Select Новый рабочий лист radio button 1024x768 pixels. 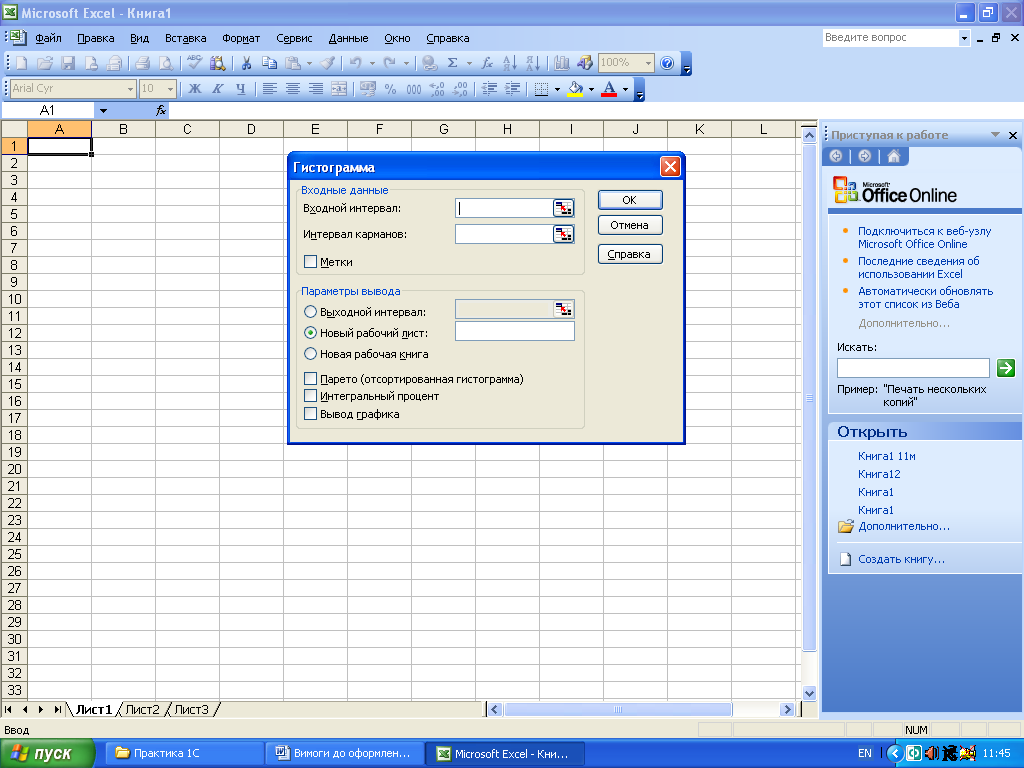pos(310,333)
